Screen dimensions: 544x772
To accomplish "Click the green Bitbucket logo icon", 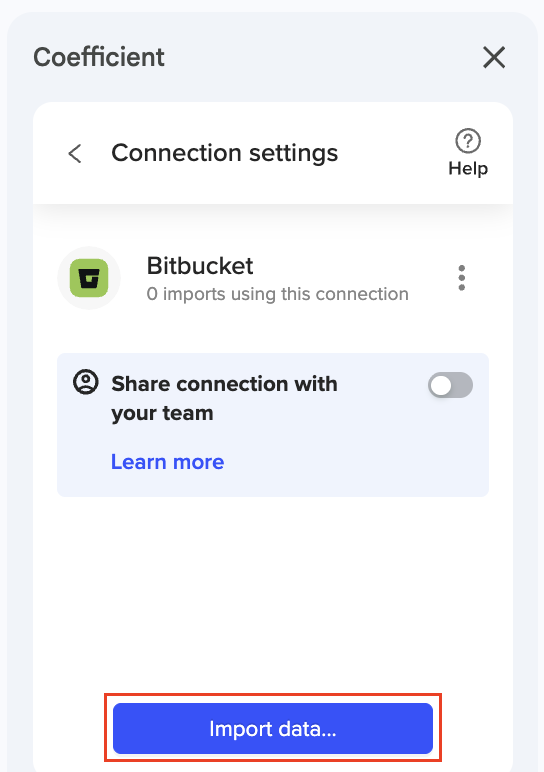I will click(x=89, y=278).
